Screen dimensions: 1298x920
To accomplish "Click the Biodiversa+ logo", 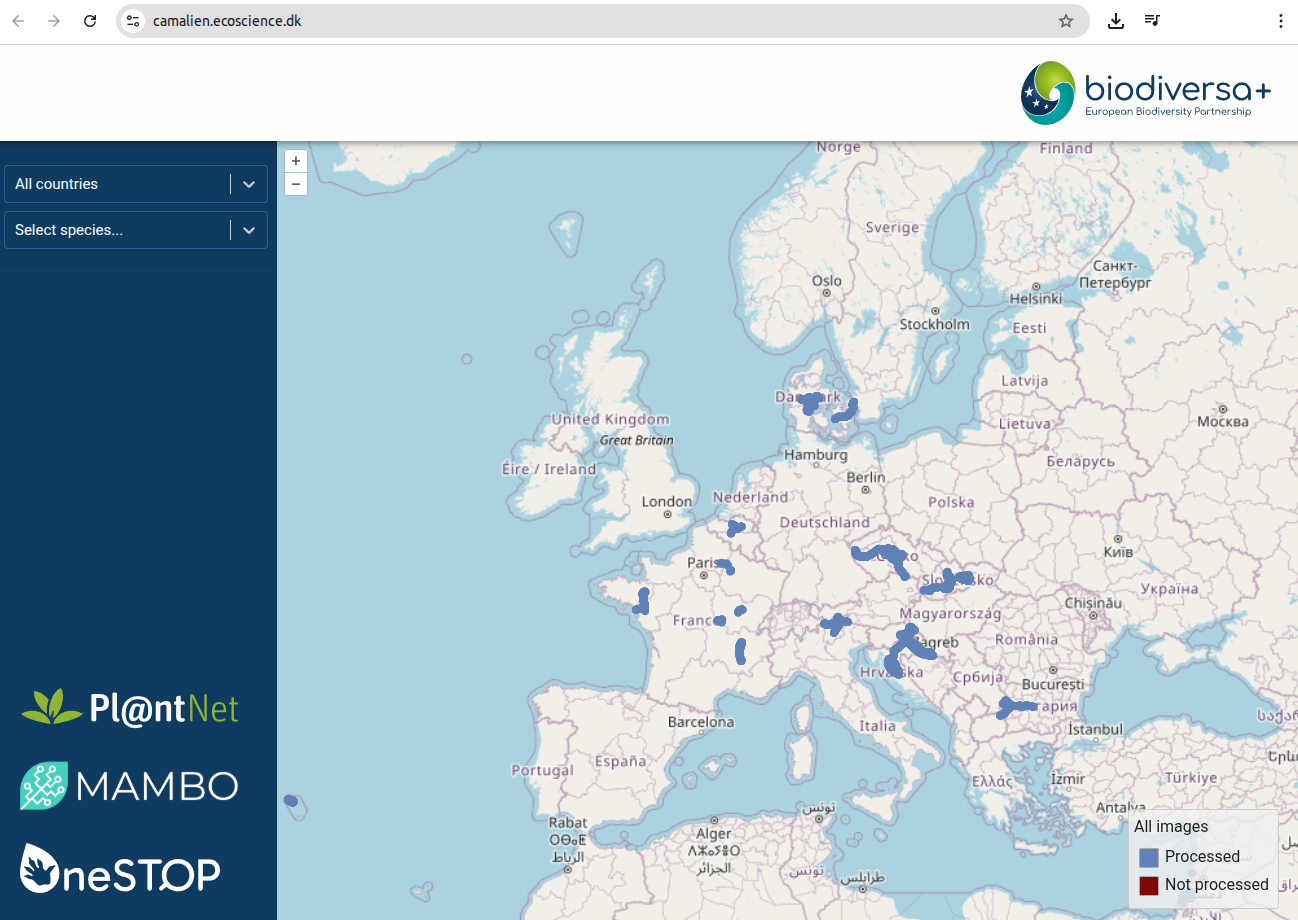I will [1146, 93].
